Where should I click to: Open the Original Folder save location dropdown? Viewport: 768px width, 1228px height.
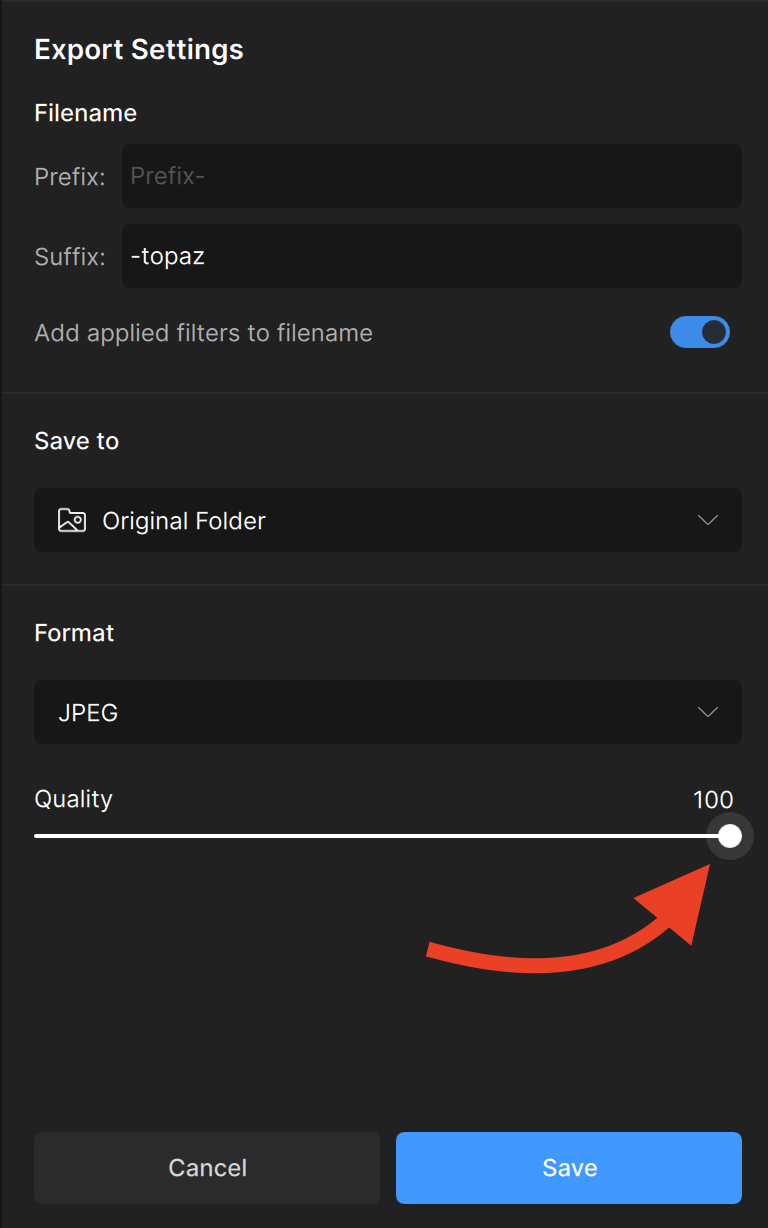388,520
